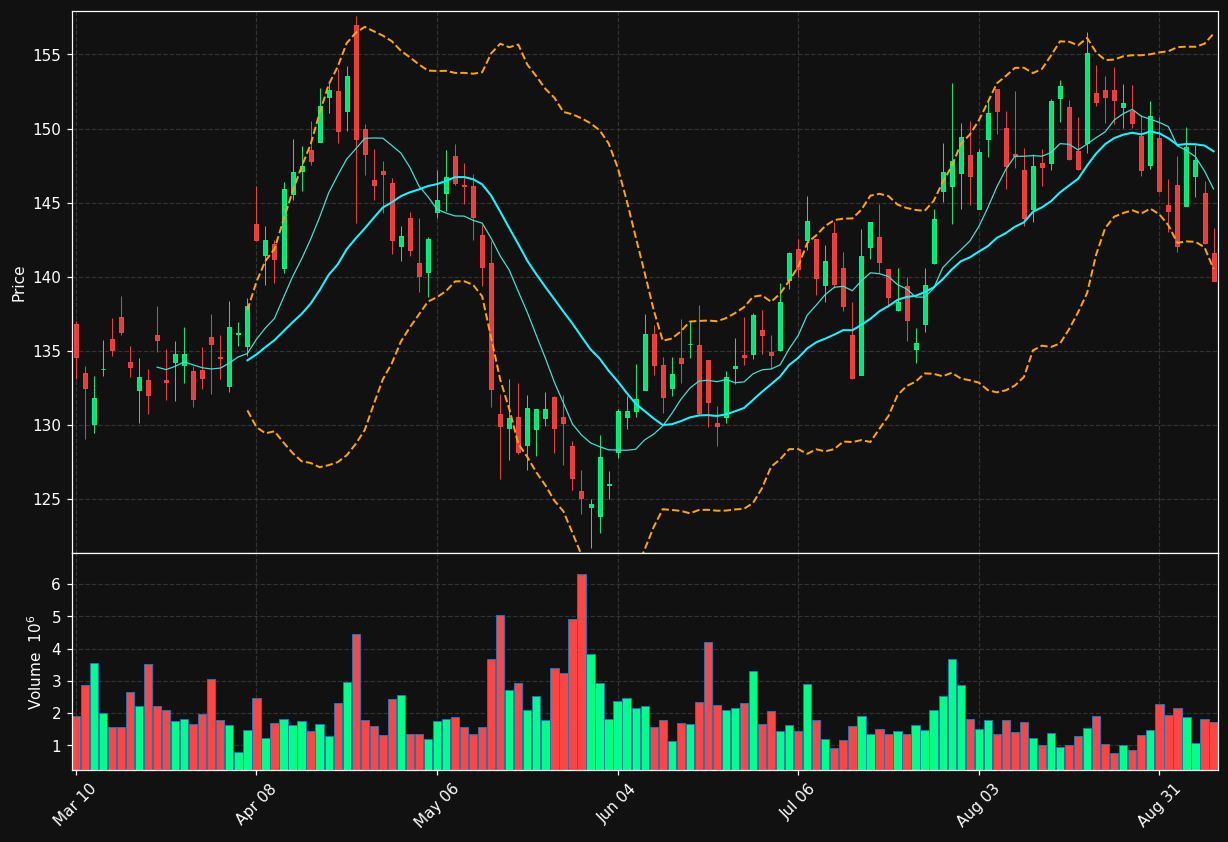This screenshot has height=842, width=1228.
Task: Click the volume axis value 5
Action: point(57,617)
